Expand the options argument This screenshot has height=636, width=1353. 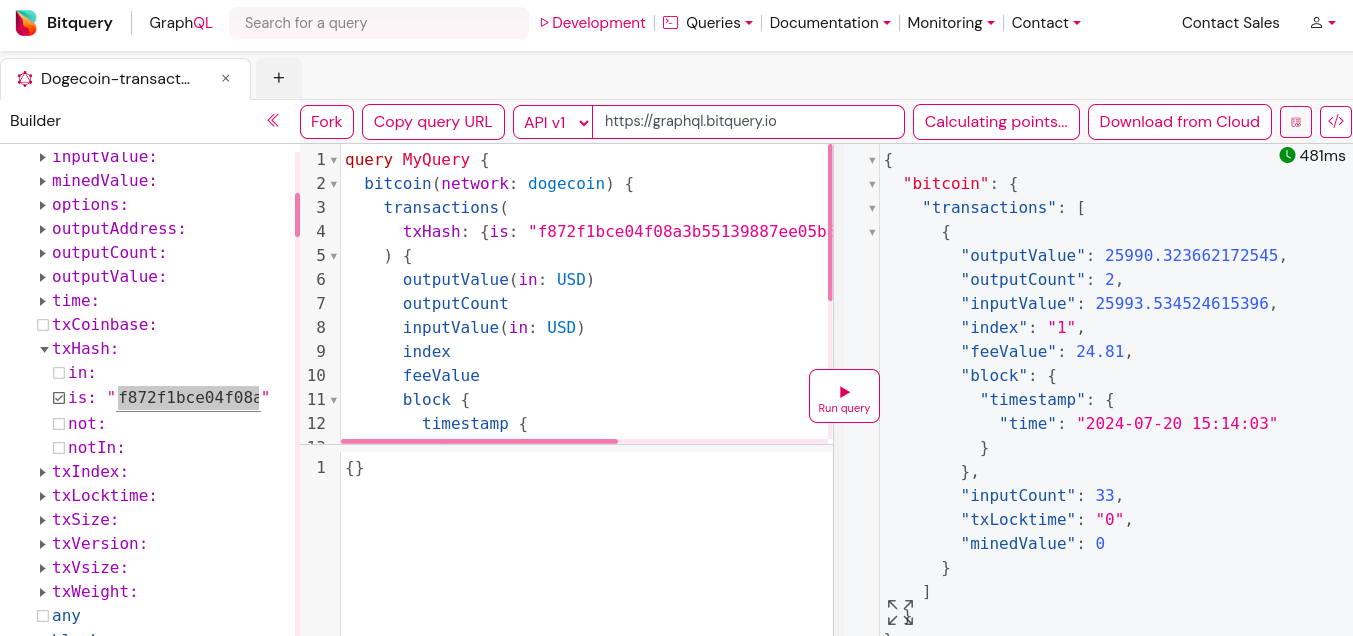coord(43,205)
